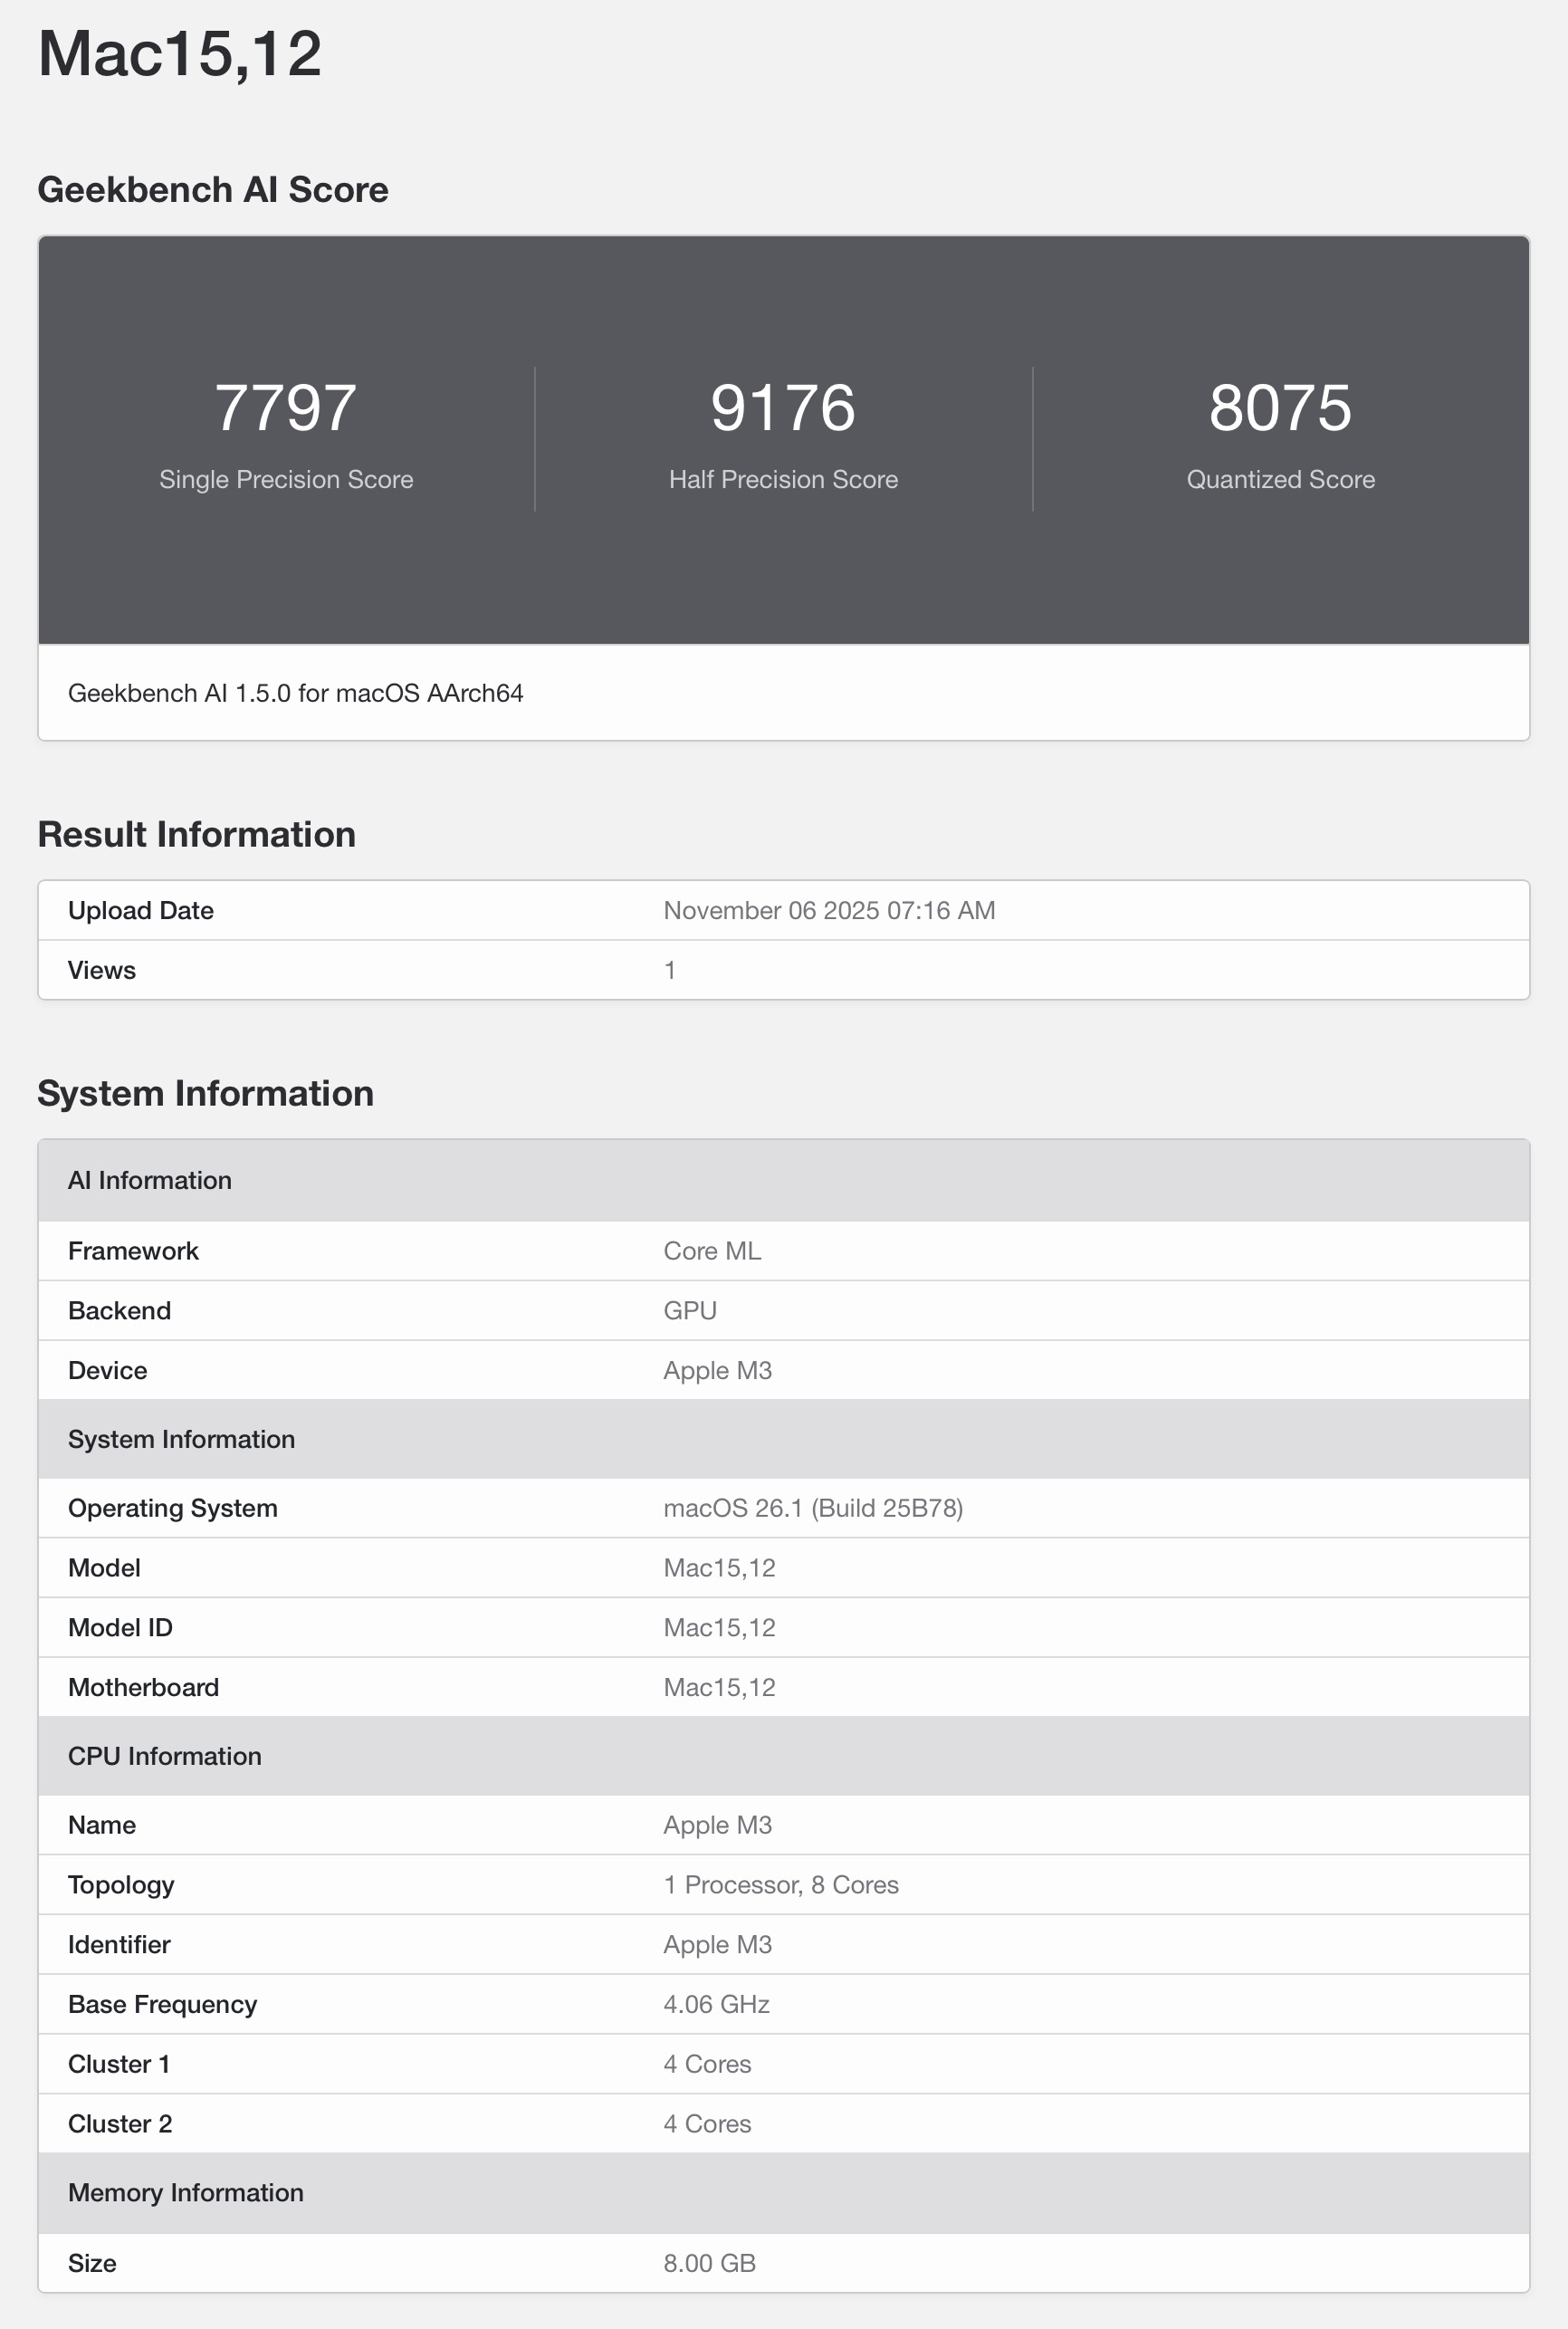Click the Device row label

click(x=107, y=1370)
